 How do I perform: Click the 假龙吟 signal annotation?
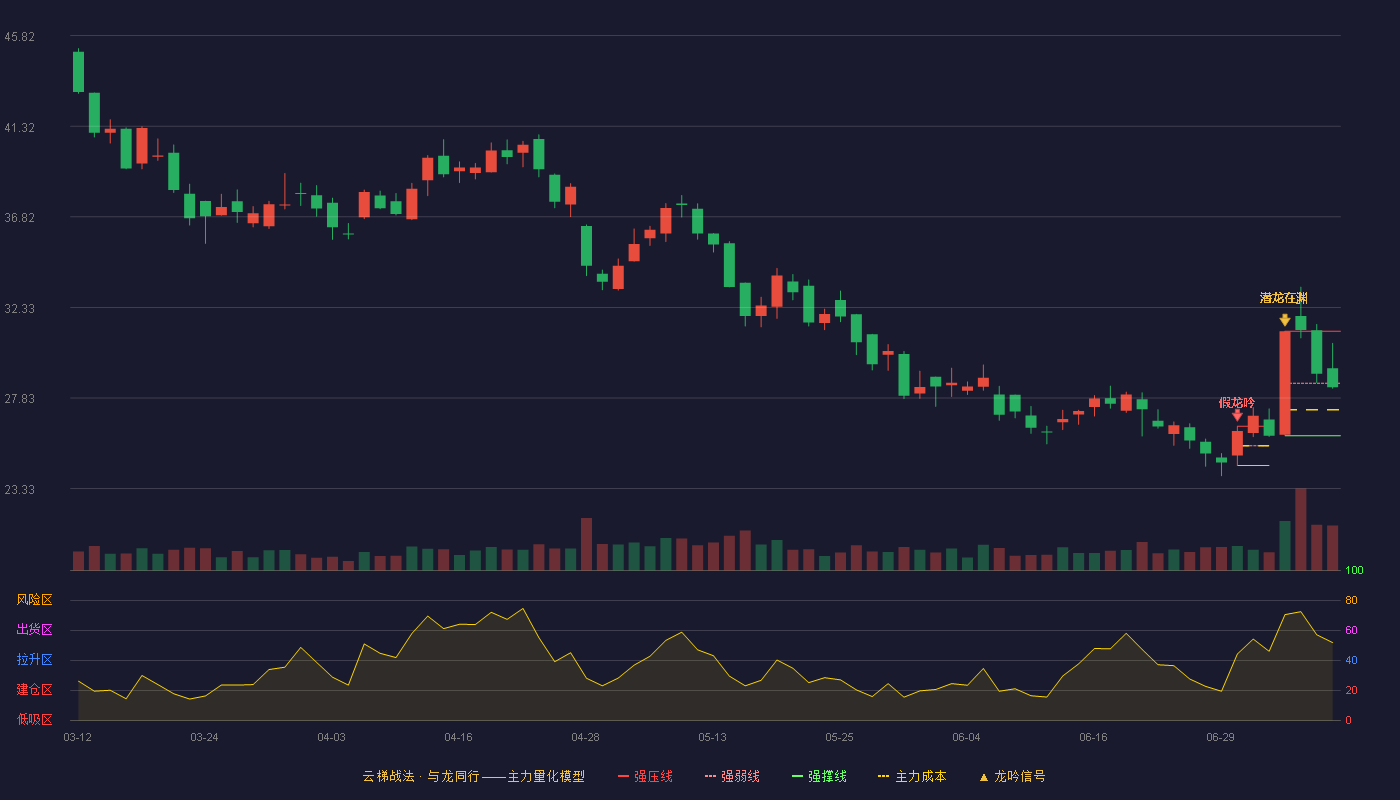pyautogui.click(x=1237, y=402)
